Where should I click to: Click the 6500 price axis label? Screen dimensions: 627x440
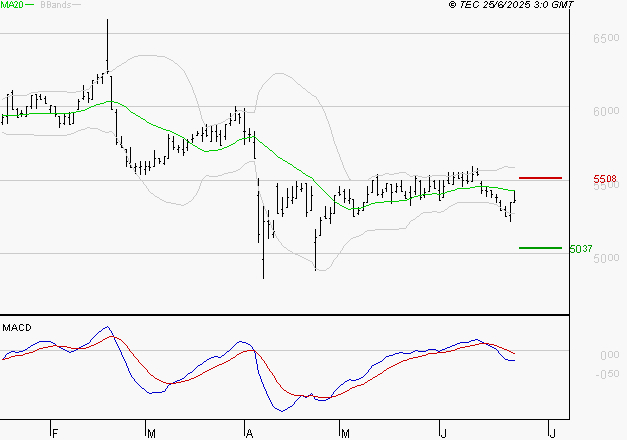606,38
